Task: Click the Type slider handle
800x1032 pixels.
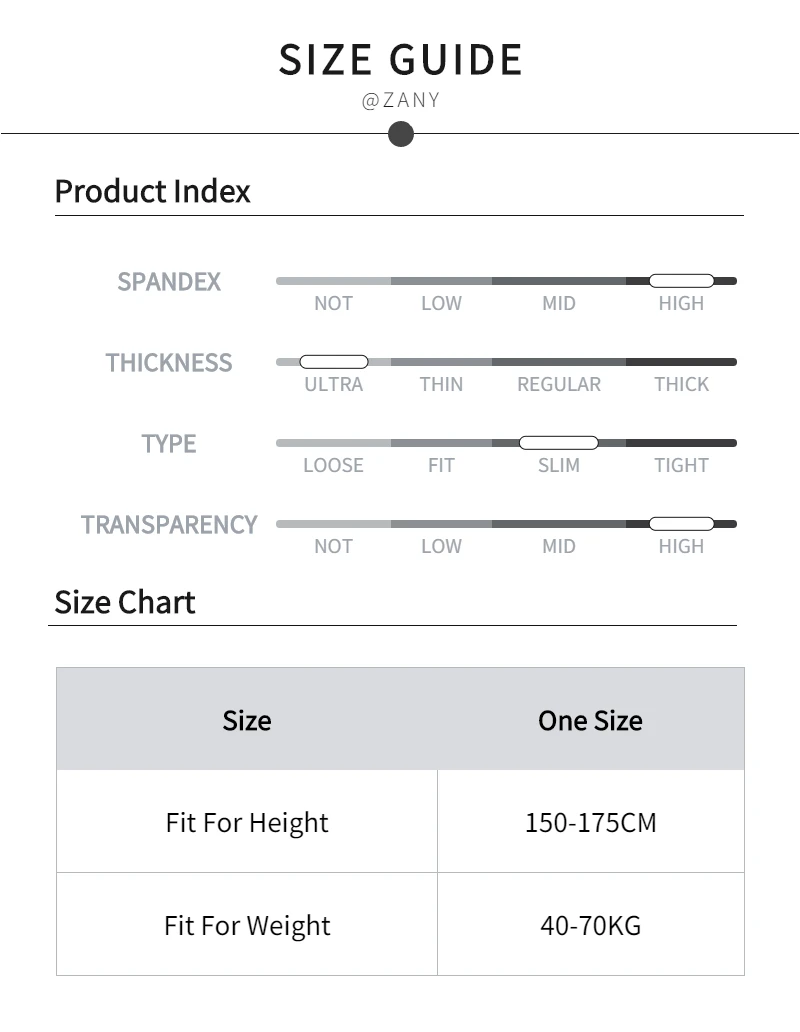Action: (x=558, y=443)
